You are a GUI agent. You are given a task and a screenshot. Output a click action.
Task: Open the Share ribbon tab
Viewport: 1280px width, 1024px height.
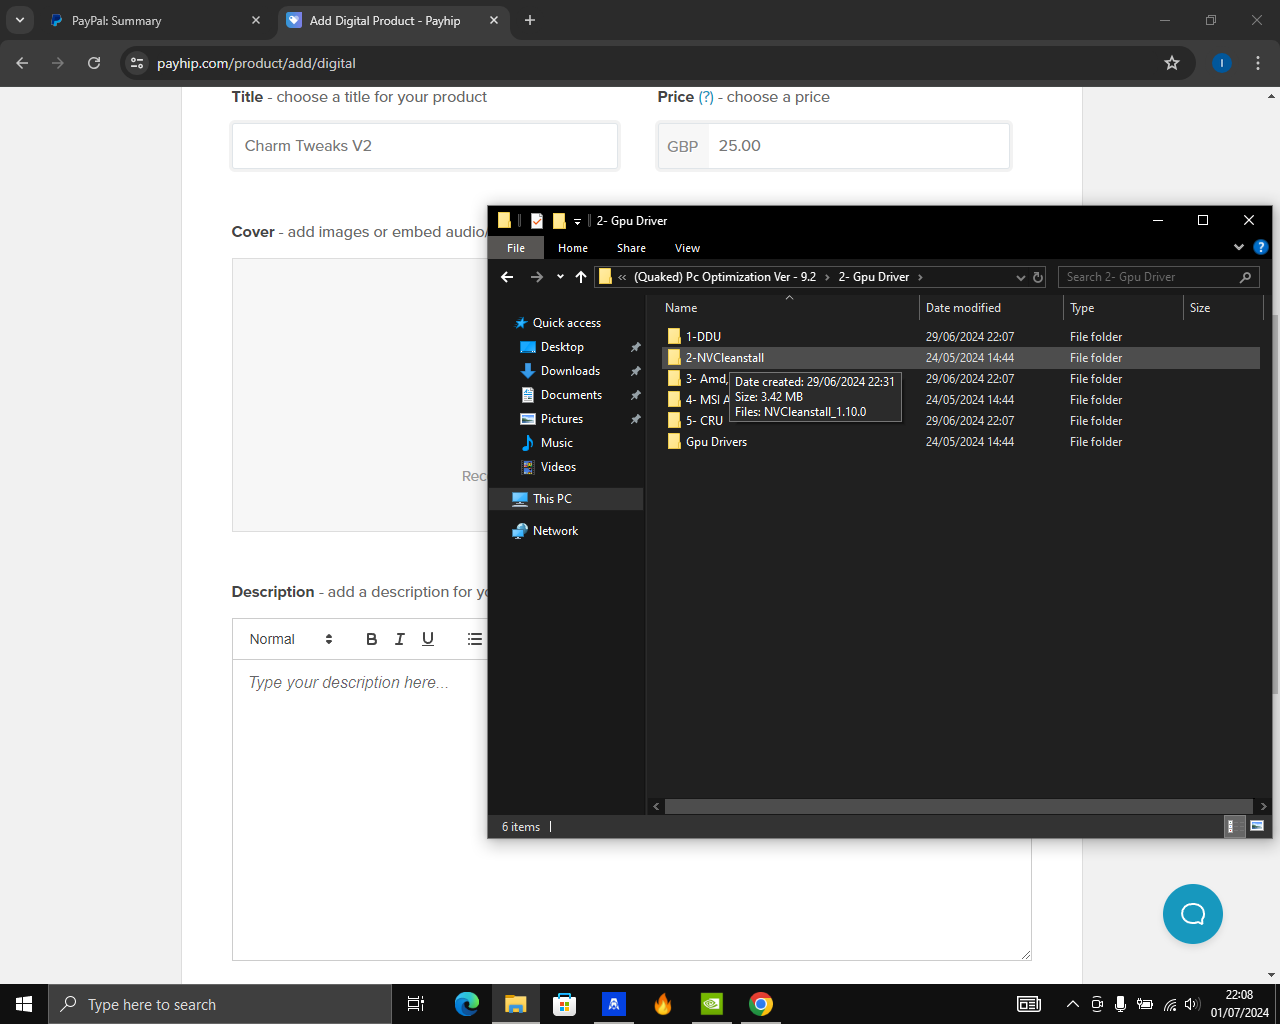point(631,248)
